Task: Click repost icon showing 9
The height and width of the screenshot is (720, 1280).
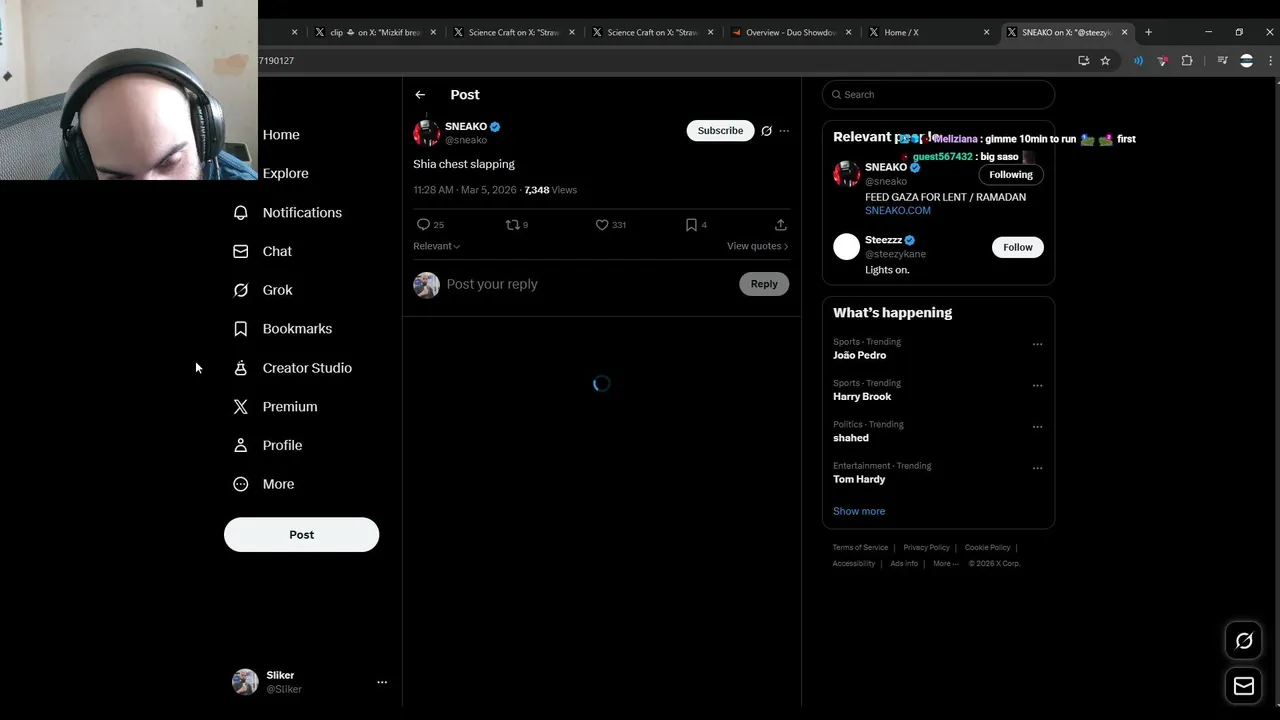Action: click(x=512, y=225)
